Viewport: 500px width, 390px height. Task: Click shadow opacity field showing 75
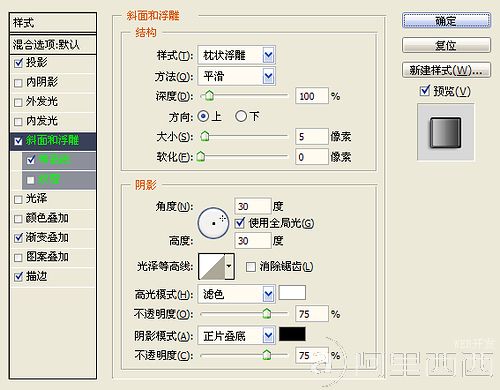tap(312, 356)
